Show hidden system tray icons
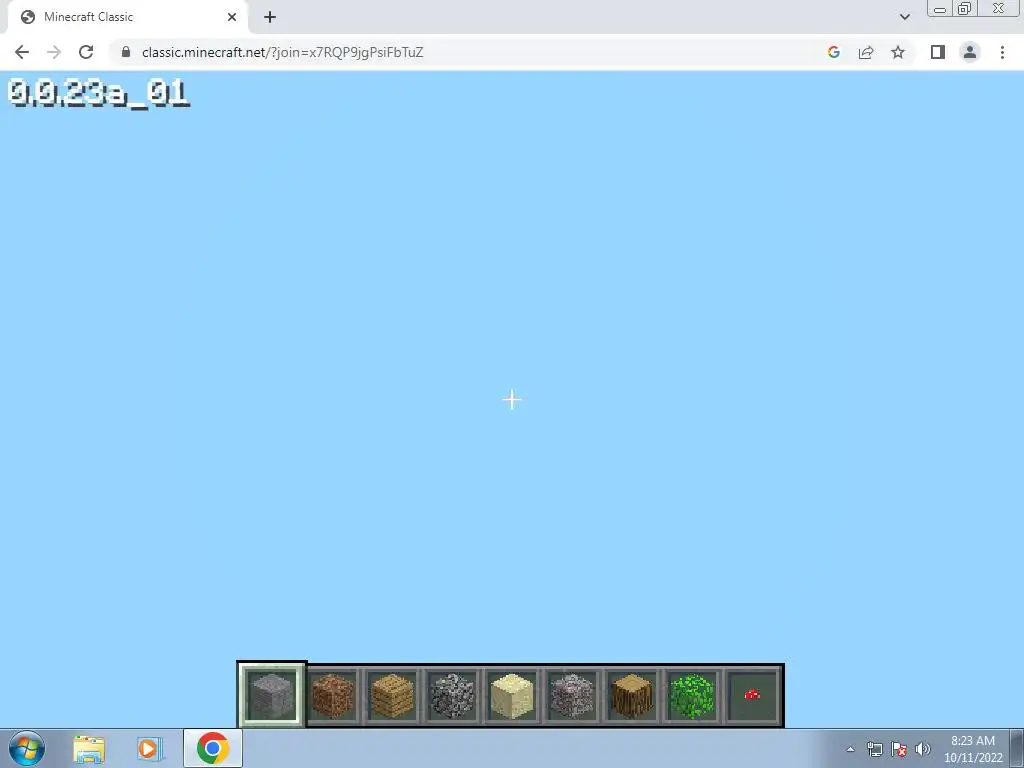Viewport: 1024px width, 768px height. [x=850, y=749]
